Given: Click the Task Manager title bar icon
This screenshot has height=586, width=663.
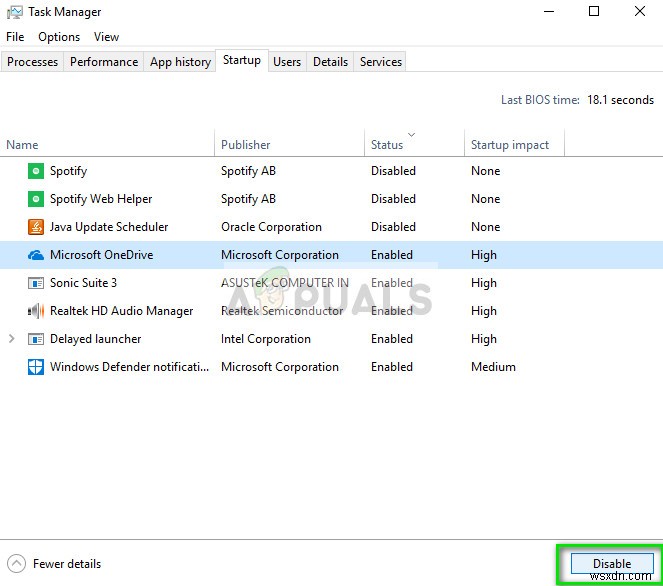Looking at the screenshot, I should pos(15,12).
